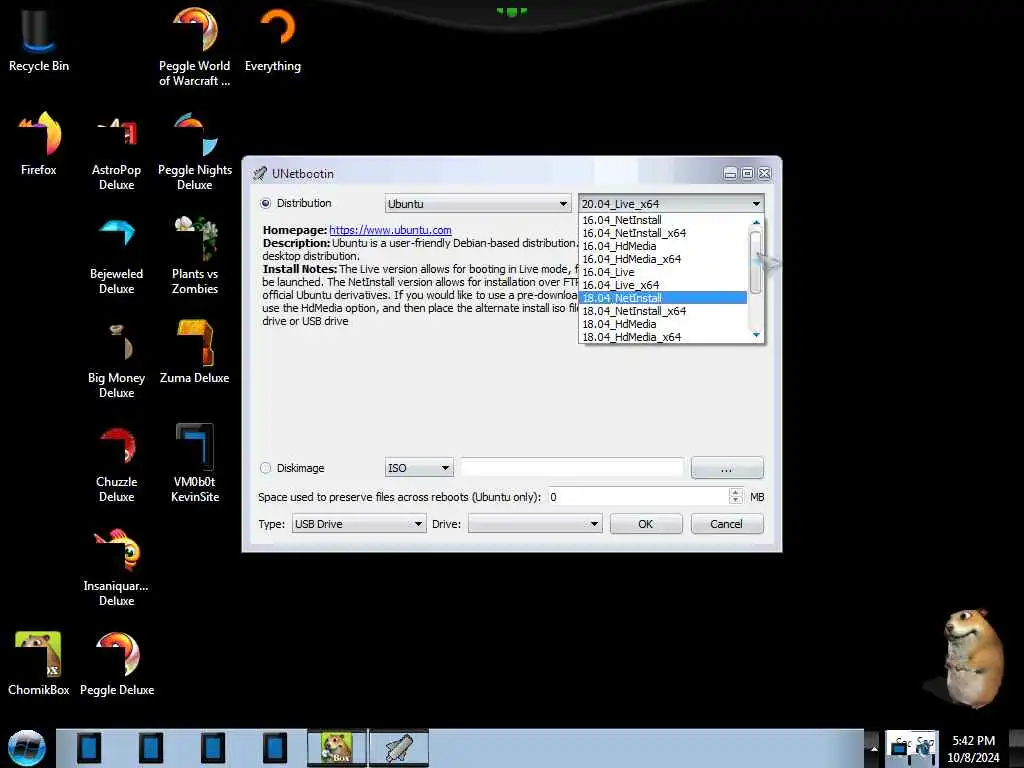Choose 16.04_NetInstall from version list
This screenshot has width=1024, height=768.
(662, 220)
